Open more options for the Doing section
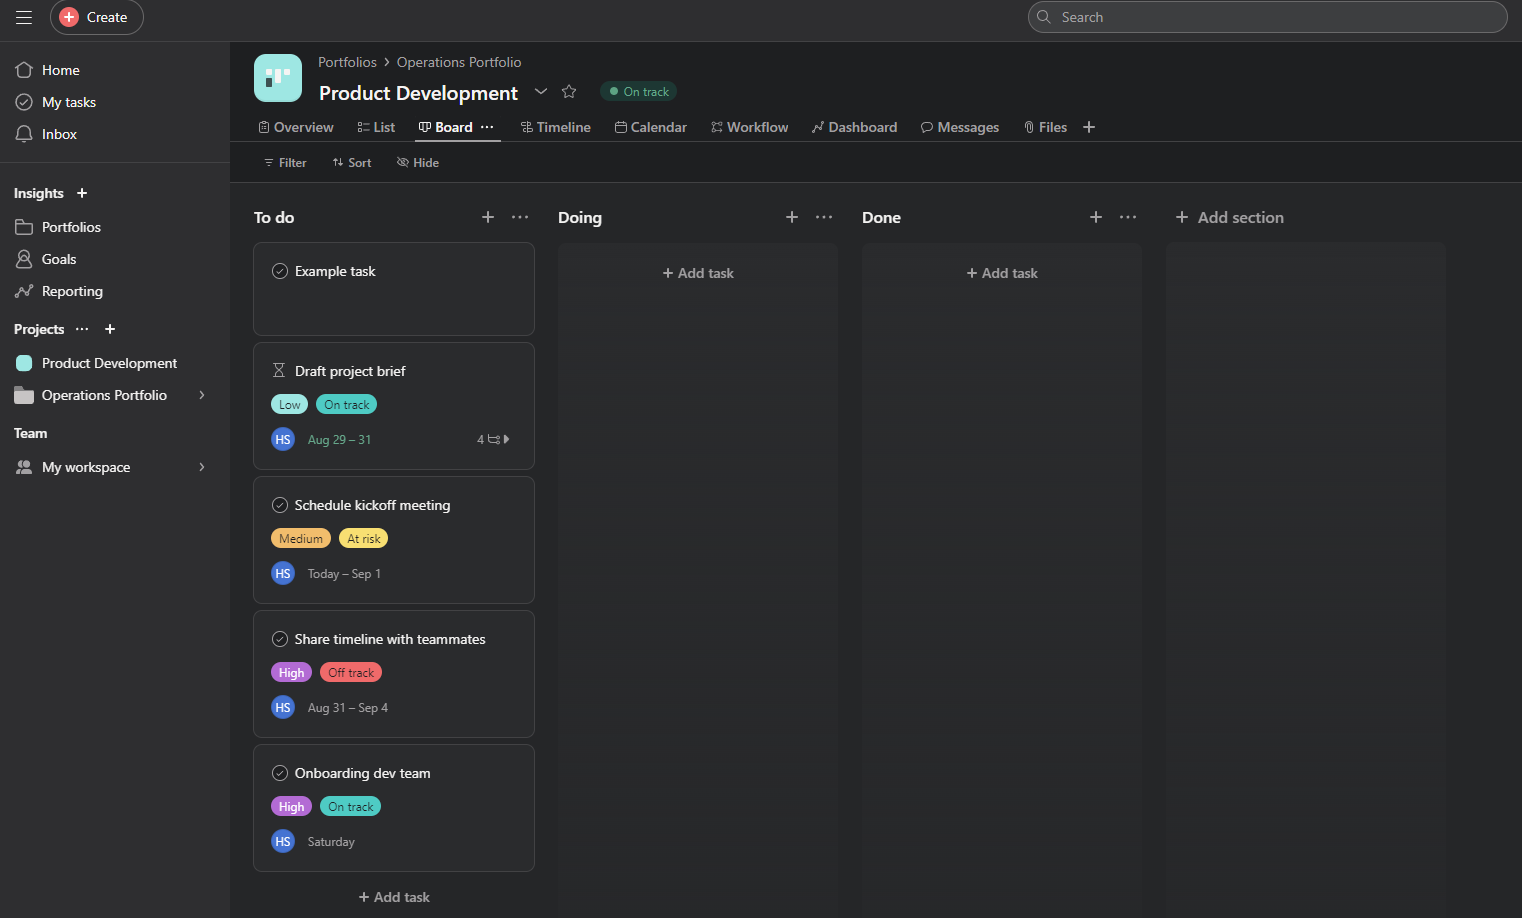This screenshot has height=918, width=1522. click(x=824, y=217)
